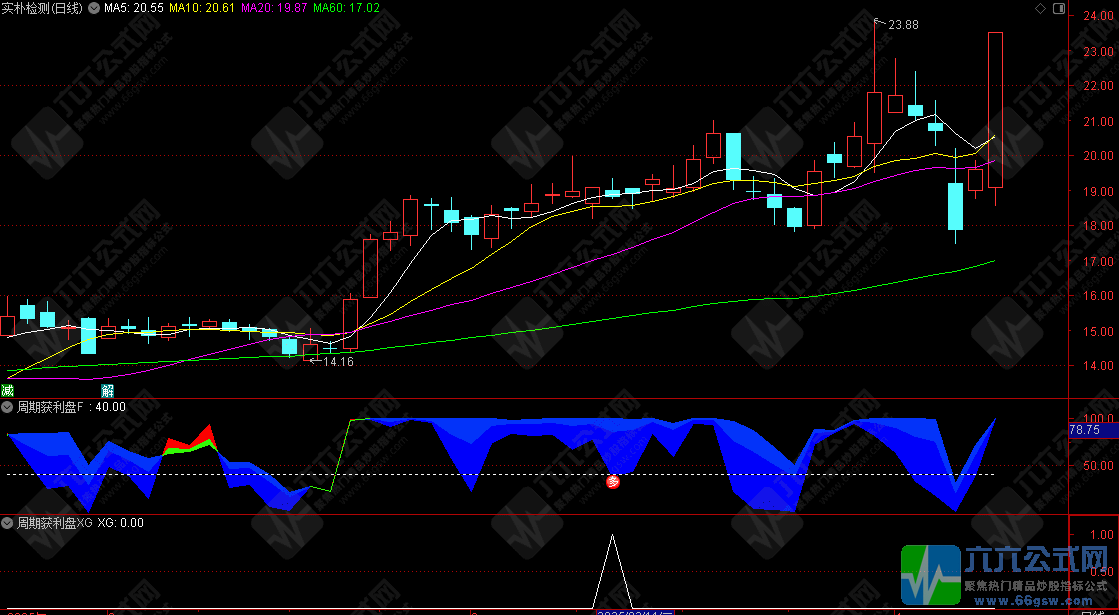Click the 78.75 indicator value tag
The height and width of the screenshot is (615, 1119).
click(x=1086, y=430)
